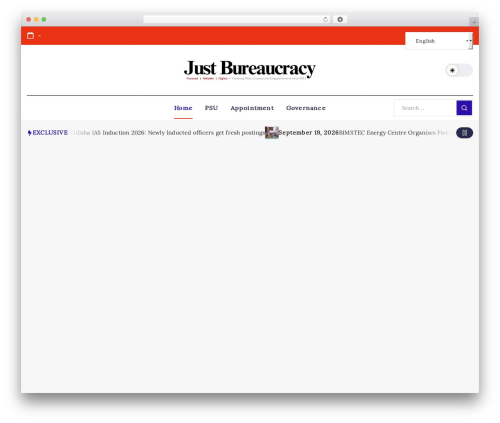Open the PSU menu item
The height and width of the screenshot is (423, 500).
pos(211,108)
